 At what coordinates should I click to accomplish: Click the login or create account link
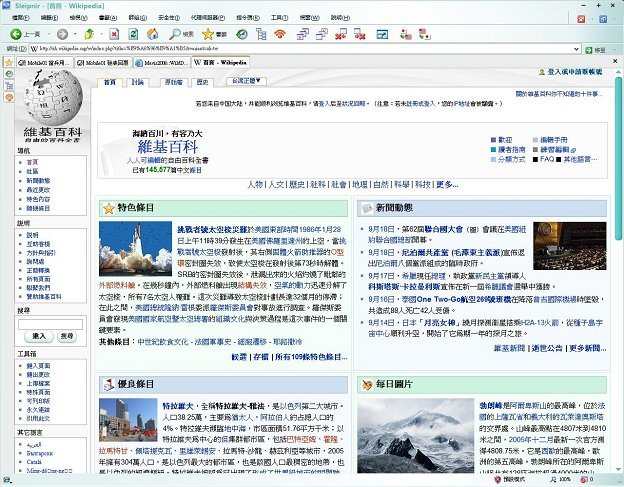tap(574, 72)
